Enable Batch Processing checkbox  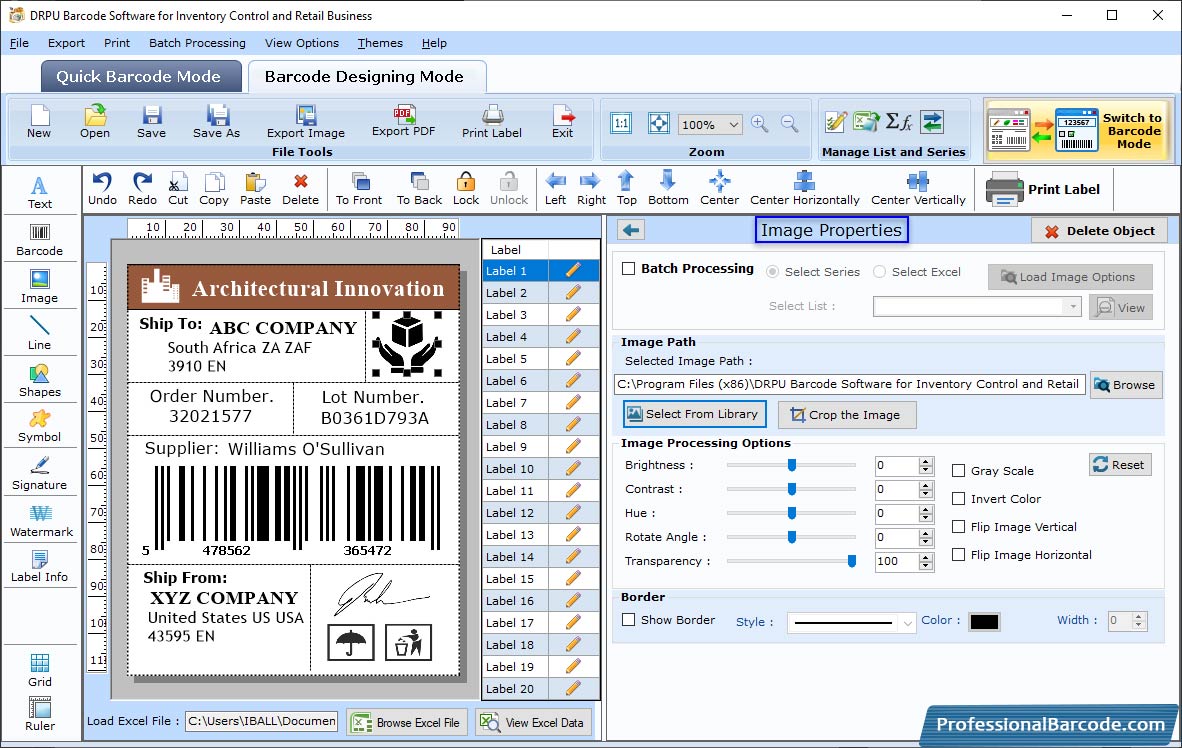point(628,268)
